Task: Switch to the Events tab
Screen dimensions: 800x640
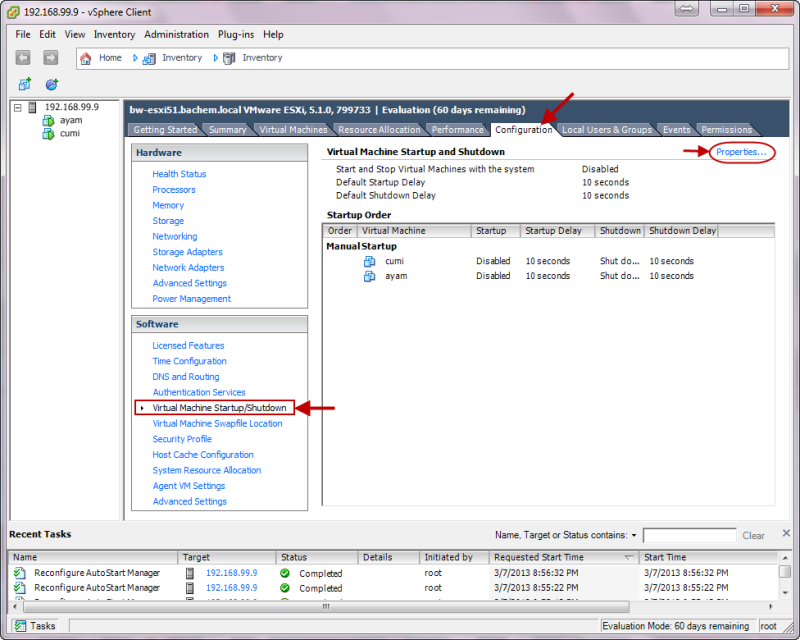Action: (x=677, y=130)
